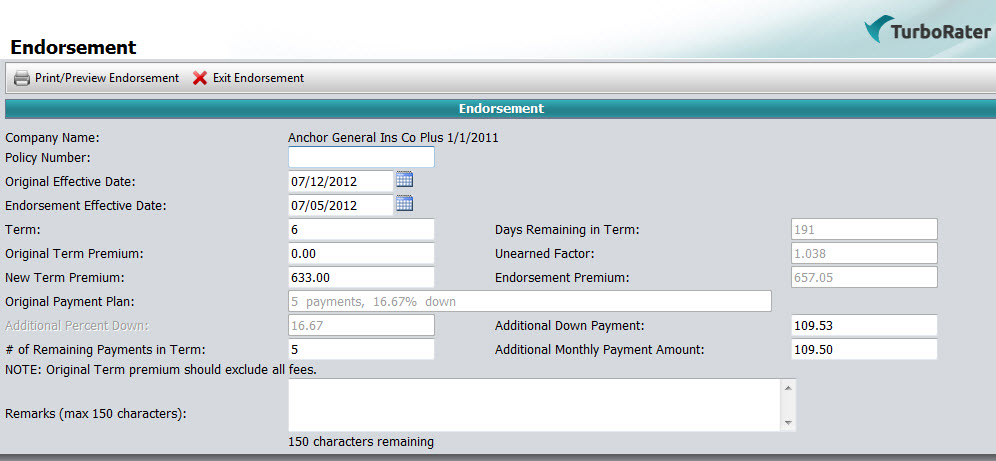
Task: Focus the New Term Premium field
Action: (x=361, y=277)
